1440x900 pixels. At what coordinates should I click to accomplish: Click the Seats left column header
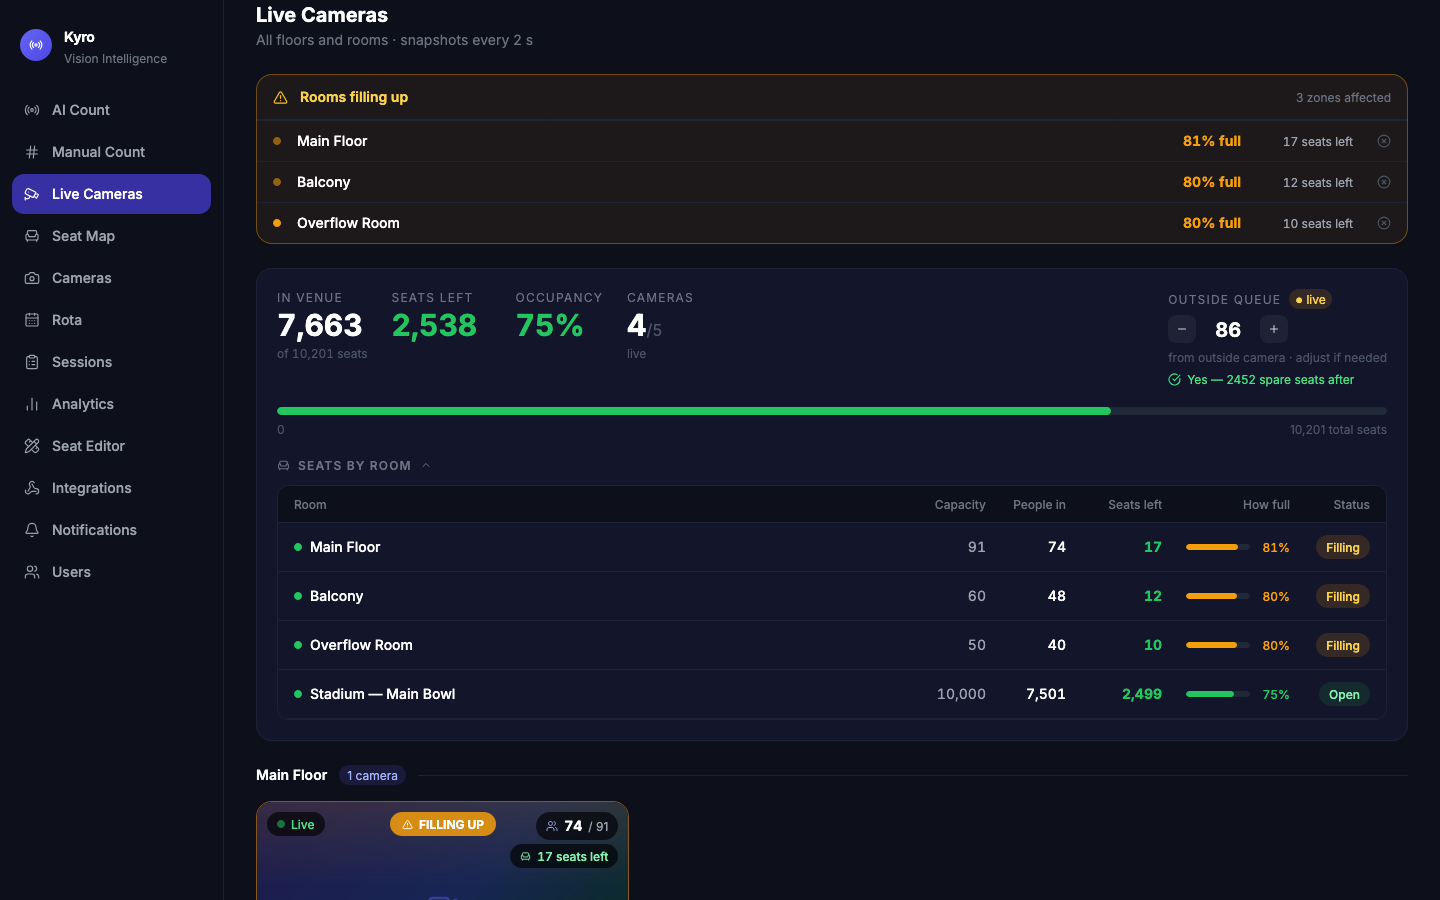1135,505
